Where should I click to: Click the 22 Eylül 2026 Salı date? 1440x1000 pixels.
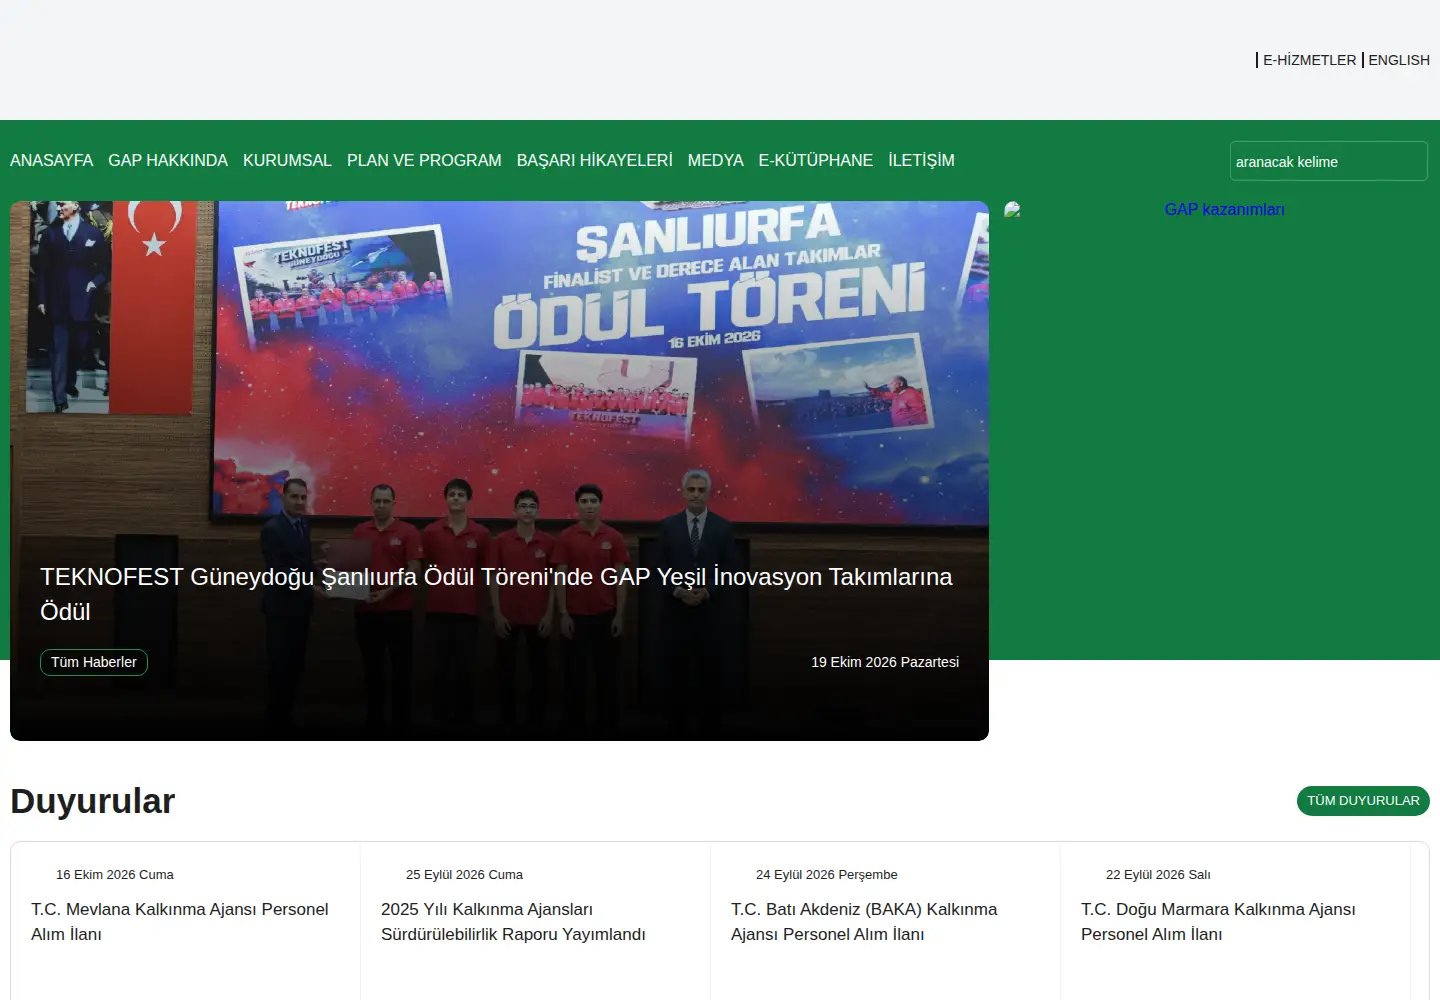click(1158, 875)
